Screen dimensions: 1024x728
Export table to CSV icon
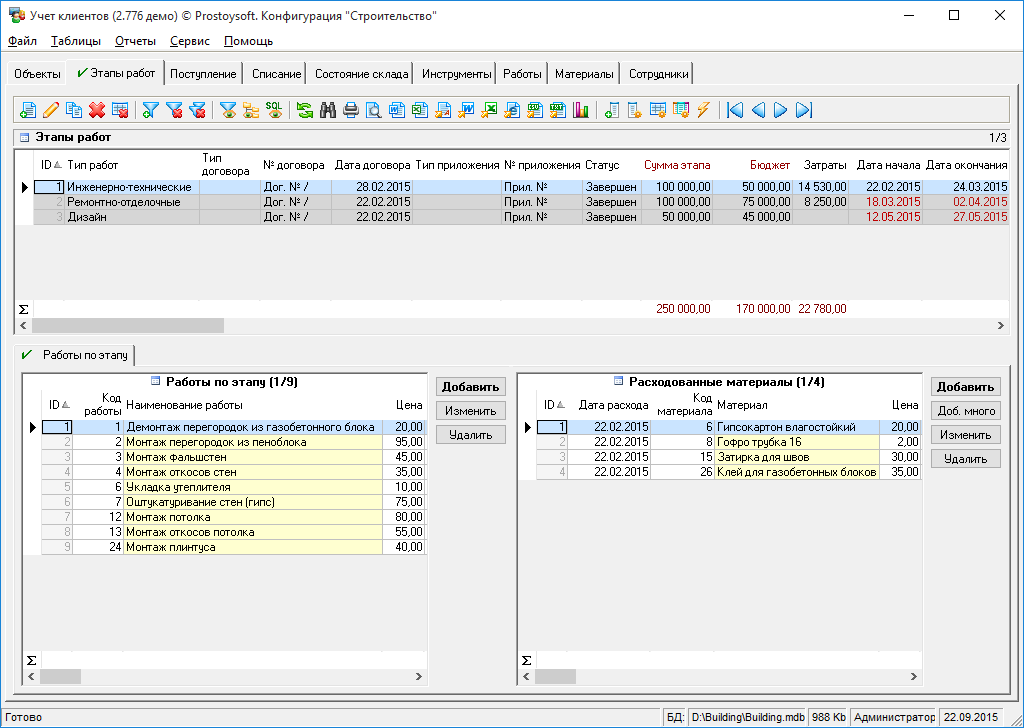(535, 110)
